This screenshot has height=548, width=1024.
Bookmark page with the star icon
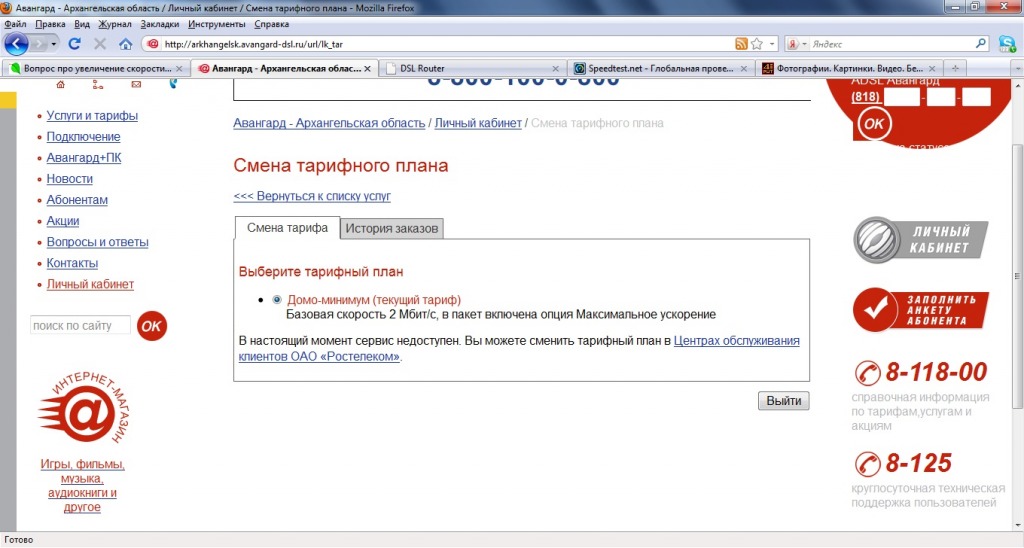pyautogui.click(x=757, y=44)
